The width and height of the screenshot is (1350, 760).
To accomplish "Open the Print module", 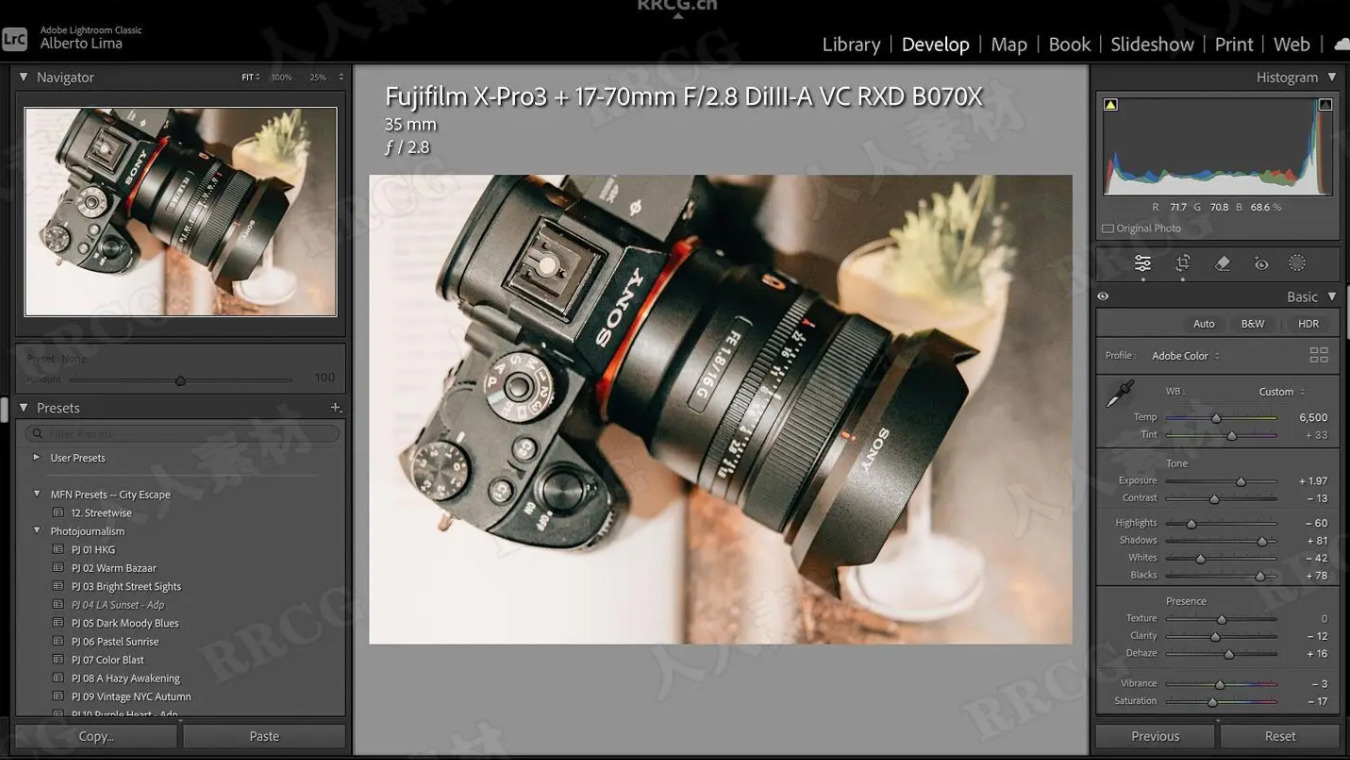I will 1234,44.
